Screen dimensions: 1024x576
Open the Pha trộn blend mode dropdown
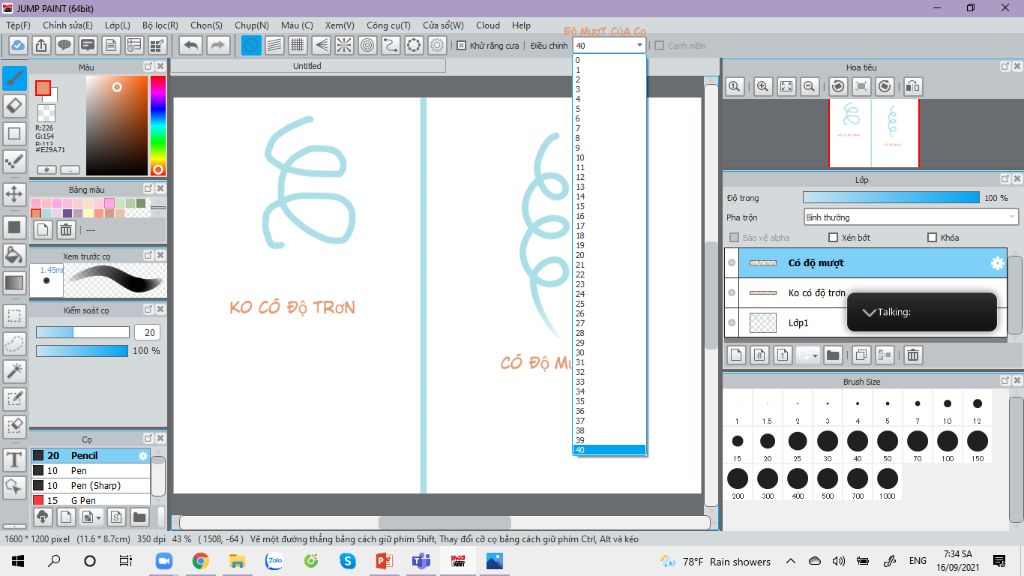click(910, 217)
